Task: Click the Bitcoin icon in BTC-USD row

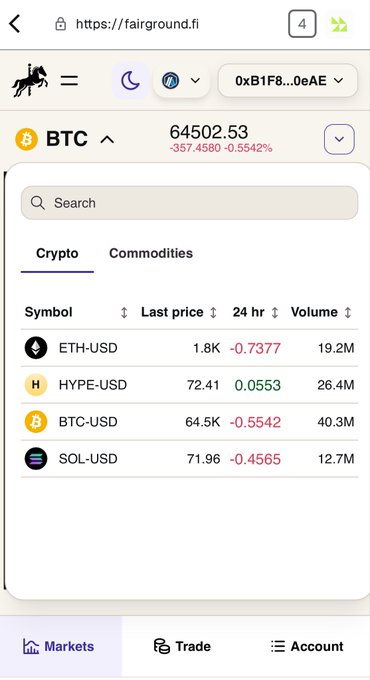Action: coord(36,422)
